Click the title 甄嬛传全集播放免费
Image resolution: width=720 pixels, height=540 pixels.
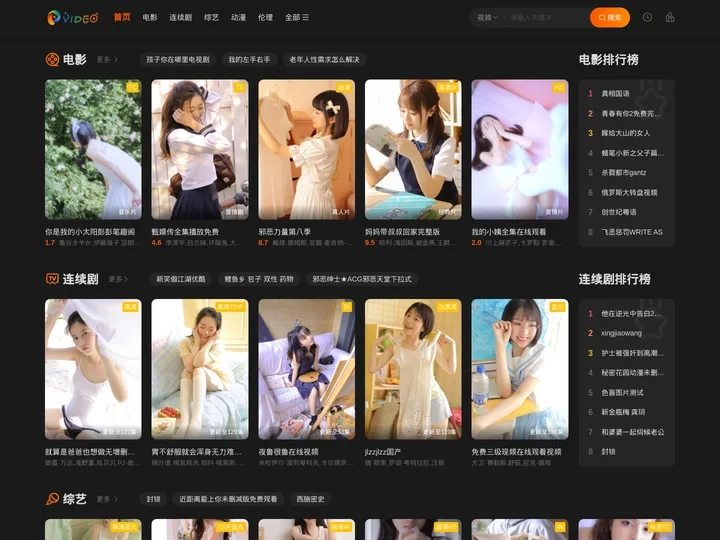[185, 232]
